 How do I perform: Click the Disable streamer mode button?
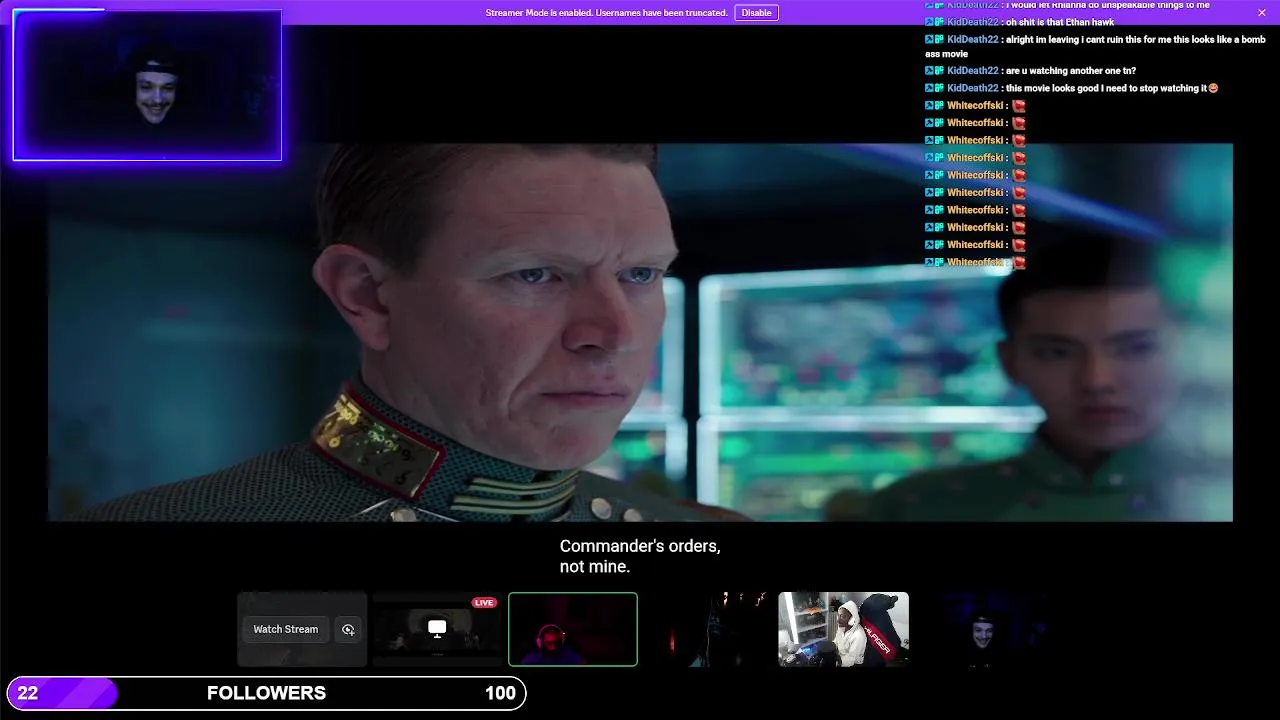(x=756, y=13)
